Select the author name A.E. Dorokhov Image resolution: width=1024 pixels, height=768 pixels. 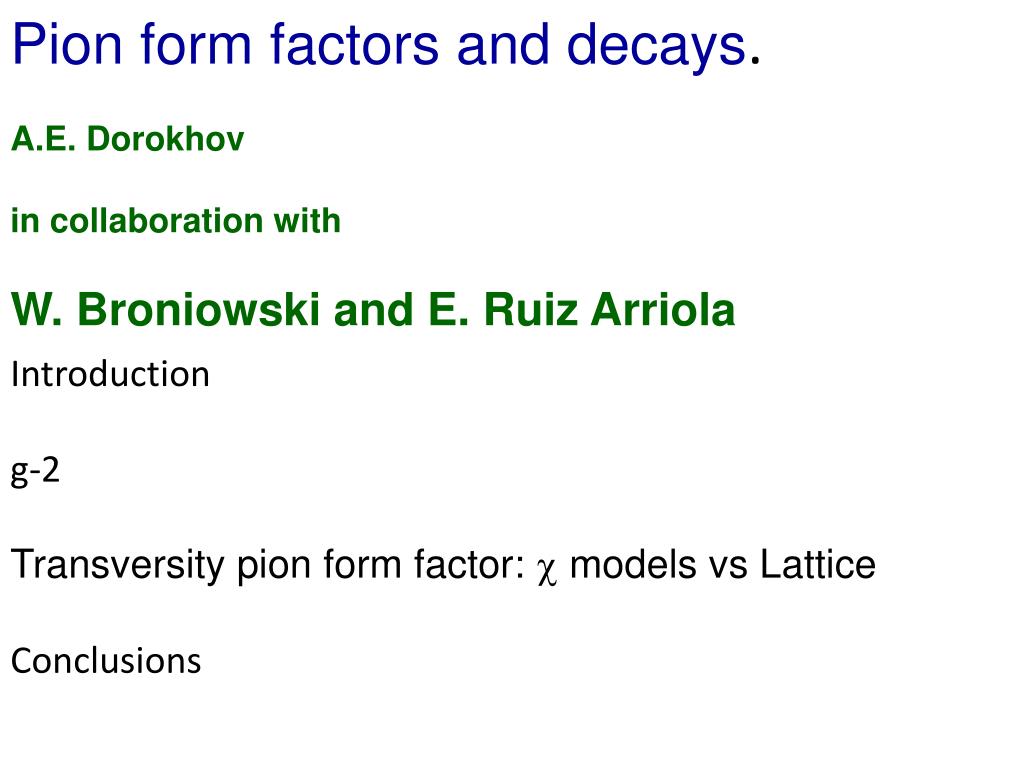click(127, 138)
